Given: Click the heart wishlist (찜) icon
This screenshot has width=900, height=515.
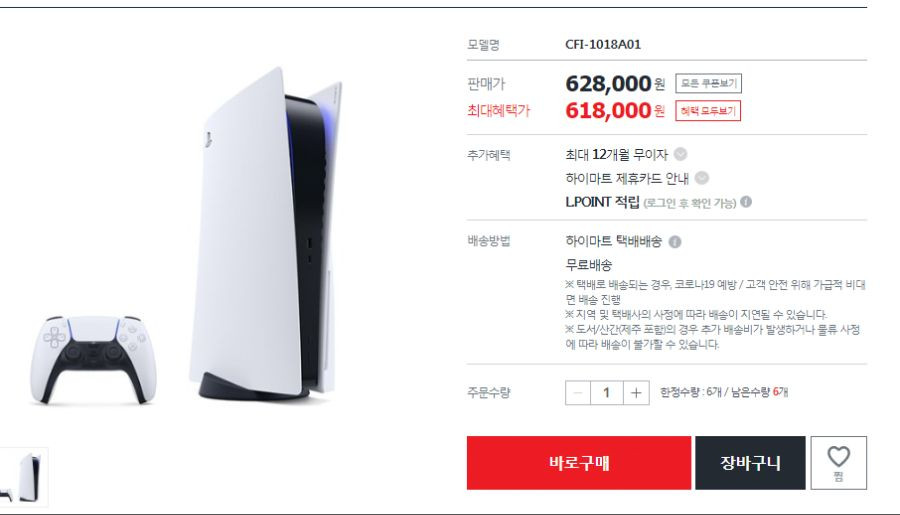Looking at the screenshot, I should (838, 463).
